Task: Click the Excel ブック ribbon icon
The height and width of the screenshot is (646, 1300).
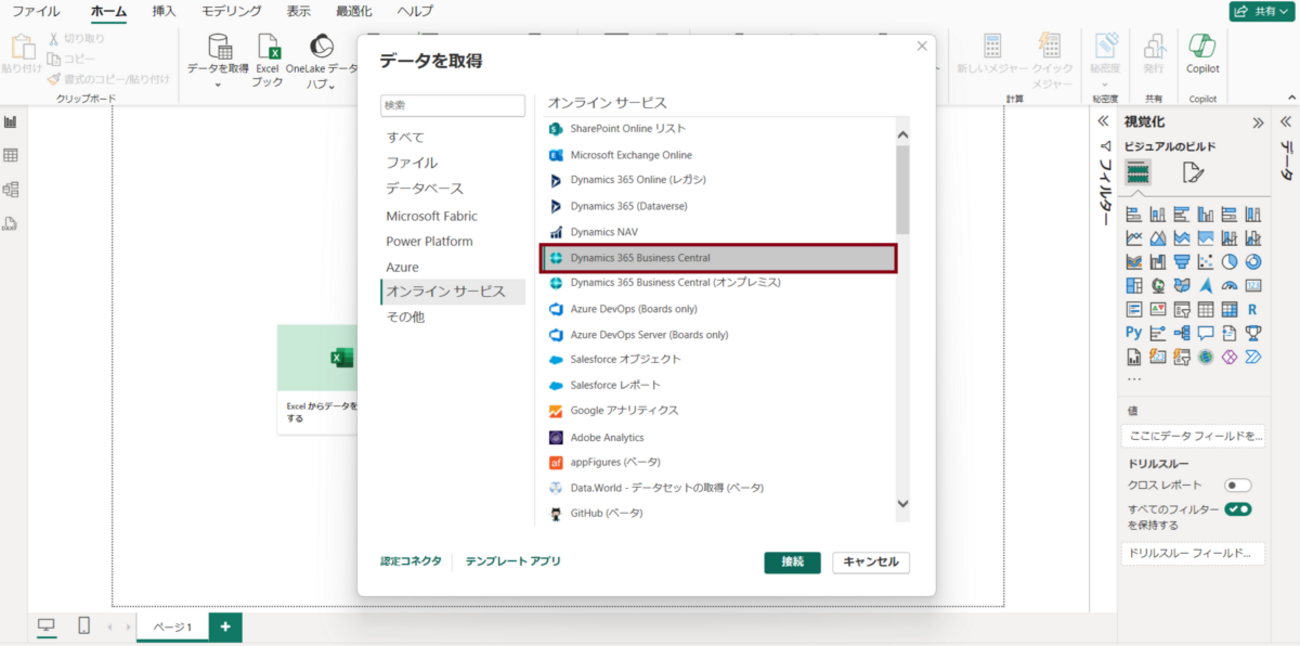Action: point(268,46)
